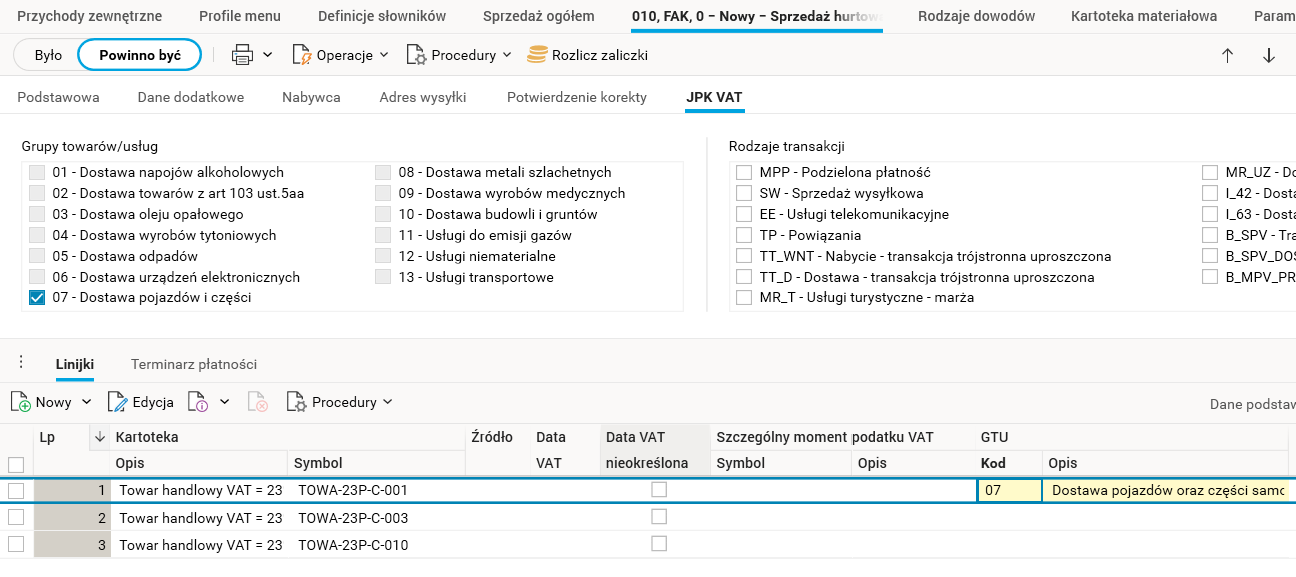Click the GTU Kod field containing 07
Viewport: 1296px width, 577px height.
click(1008, 490)
